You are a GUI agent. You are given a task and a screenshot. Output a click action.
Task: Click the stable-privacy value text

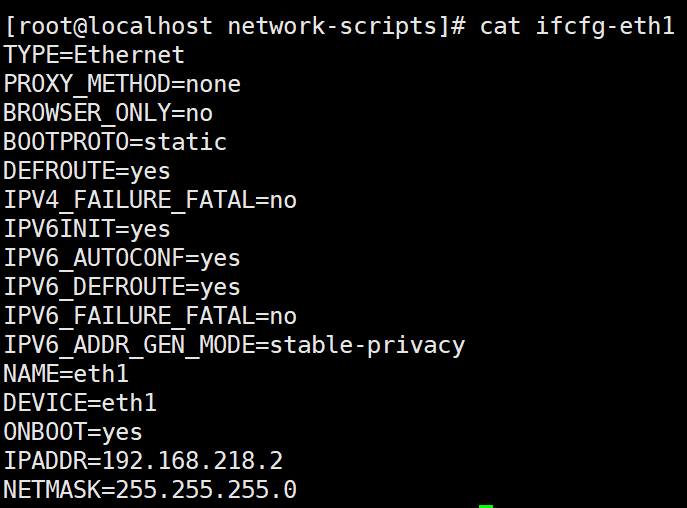click(367, 345)
